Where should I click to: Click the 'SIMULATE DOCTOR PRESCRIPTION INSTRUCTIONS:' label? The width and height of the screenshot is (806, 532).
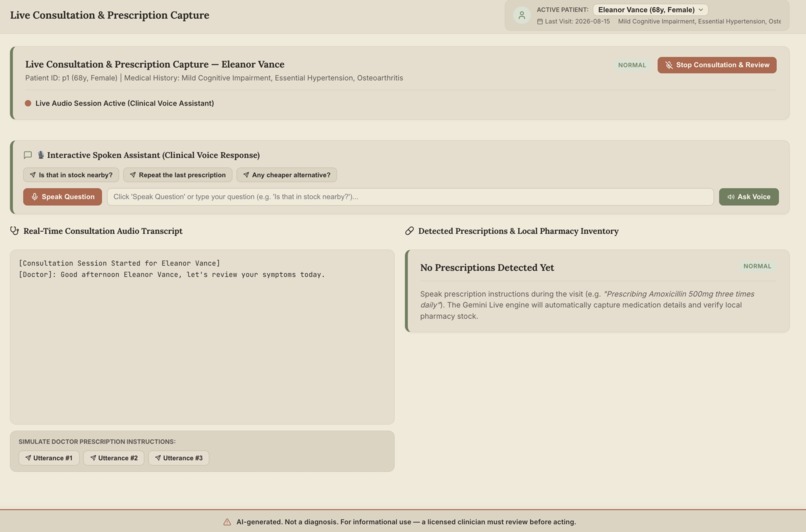click(x=97, y=442)
